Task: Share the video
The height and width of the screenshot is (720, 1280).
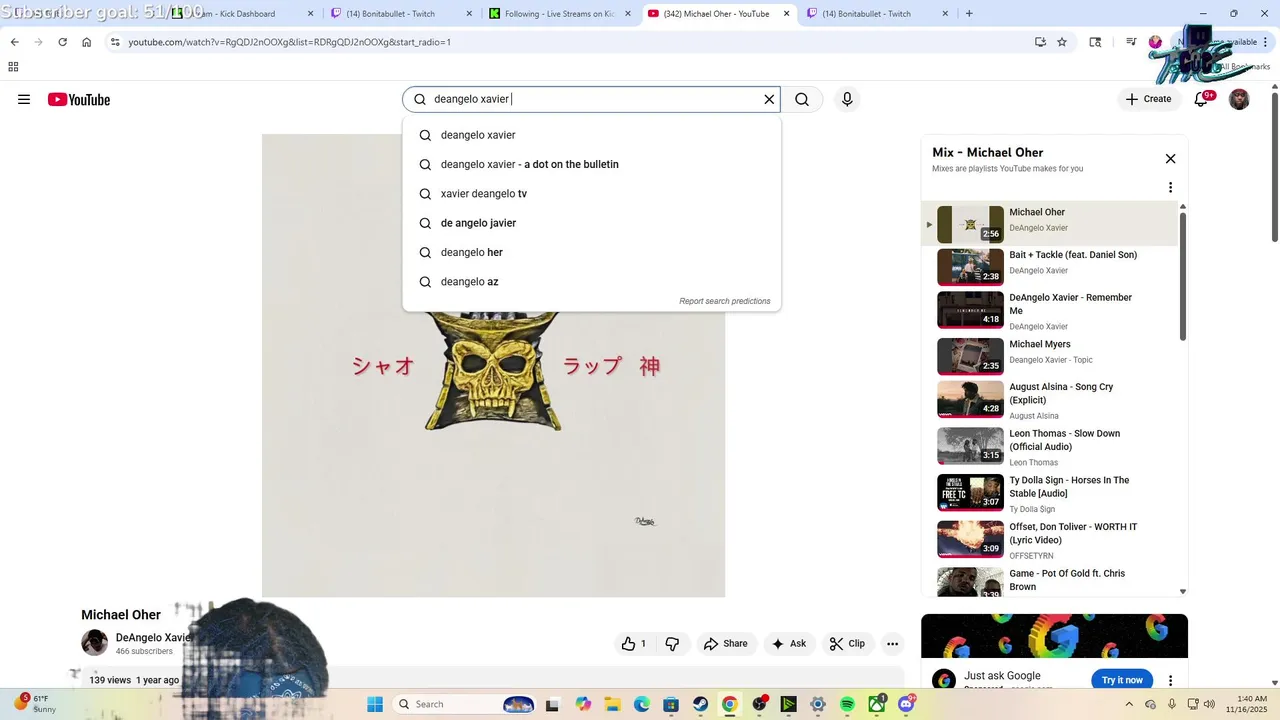Action: coord(726,644)
